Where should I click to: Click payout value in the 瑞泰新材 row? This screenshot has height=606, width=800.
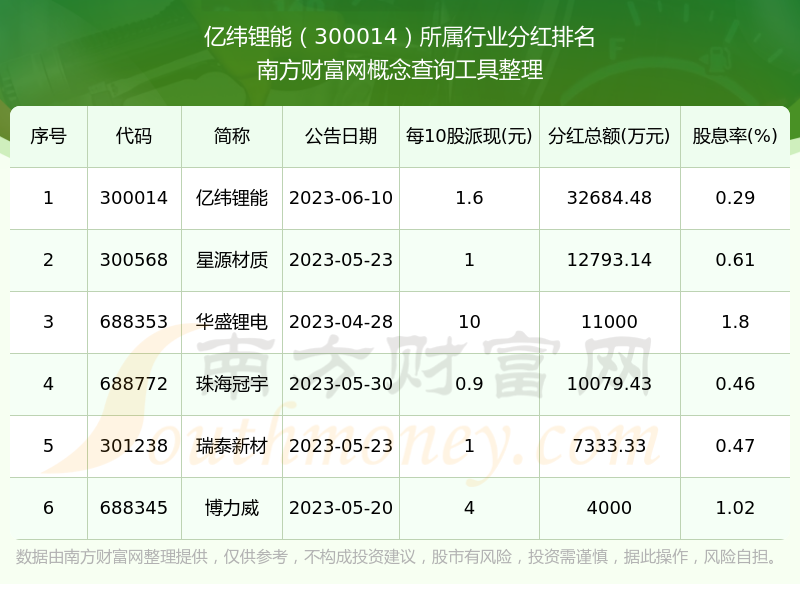coord(469,446)
